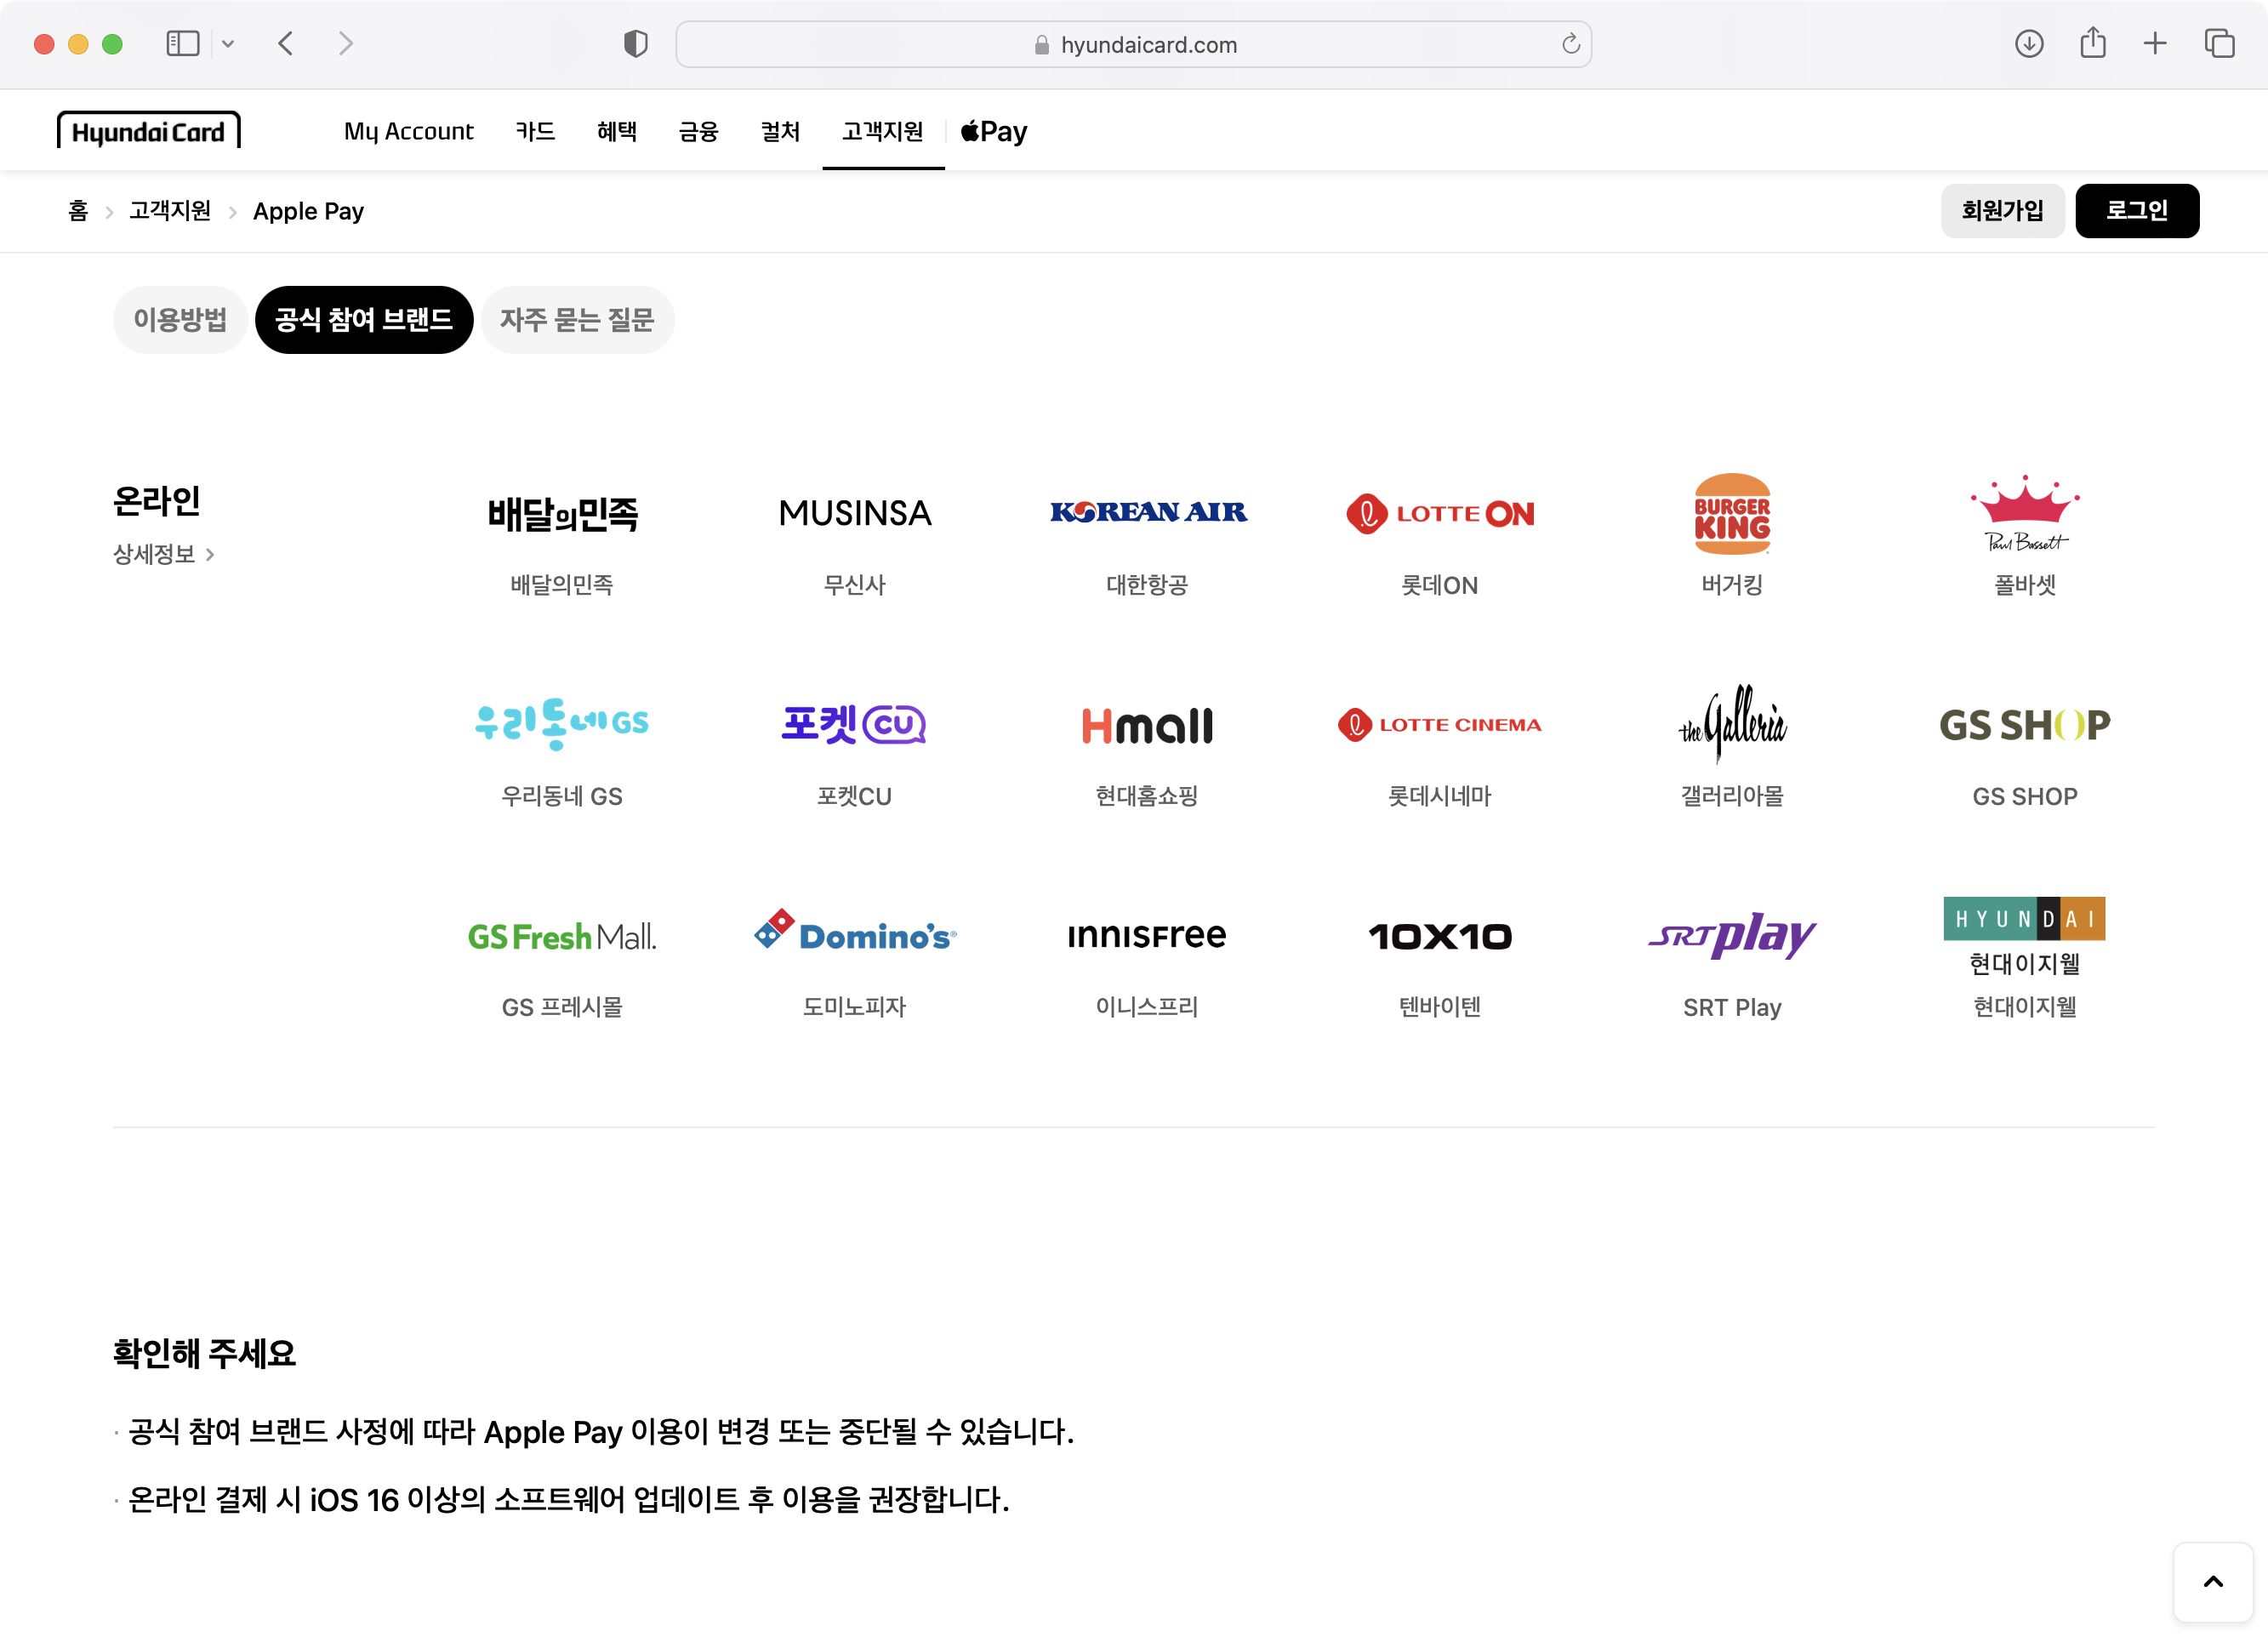This screenshot has height=1637, width=2268.
Task: Click the 텐바이텐 label
Action: coord(1440,1007)
